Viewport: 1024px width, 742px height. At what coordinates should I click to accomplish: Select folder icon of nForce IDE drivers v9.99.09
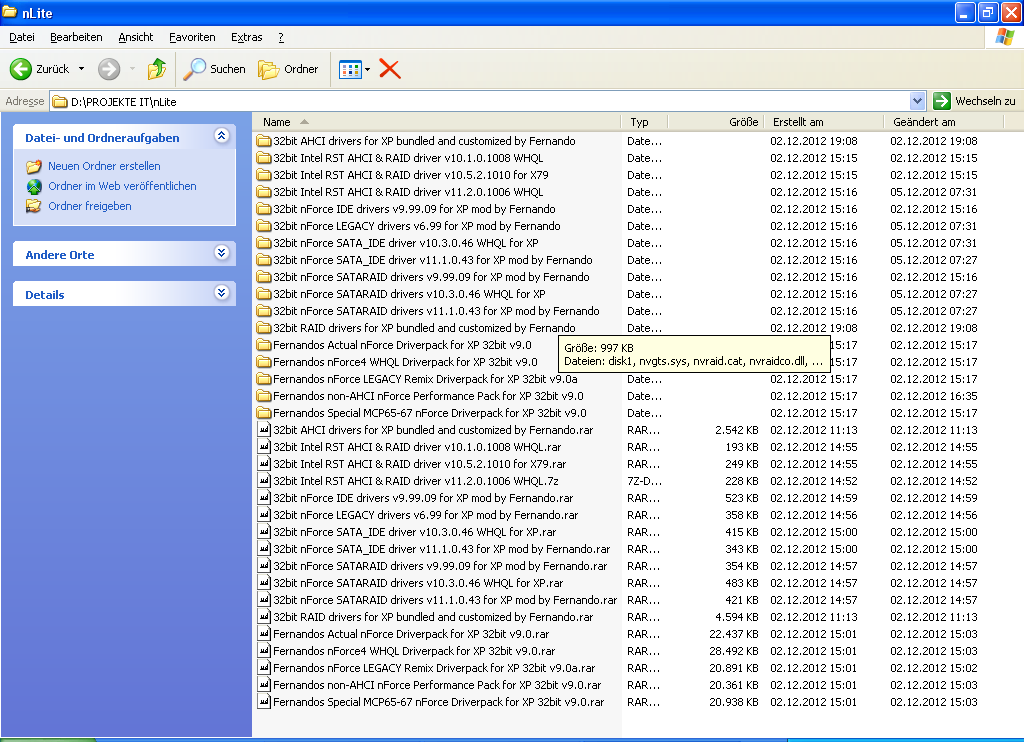pos(264,209)
